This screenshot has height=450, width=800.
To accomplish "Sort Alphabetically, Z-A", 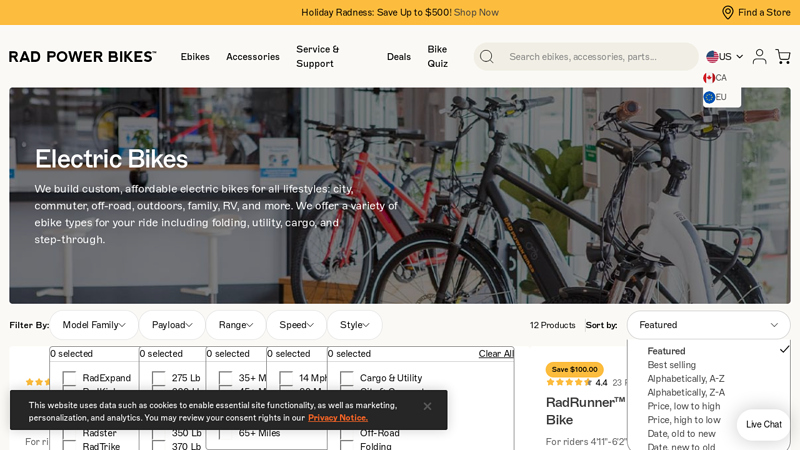I will (686, 392).
